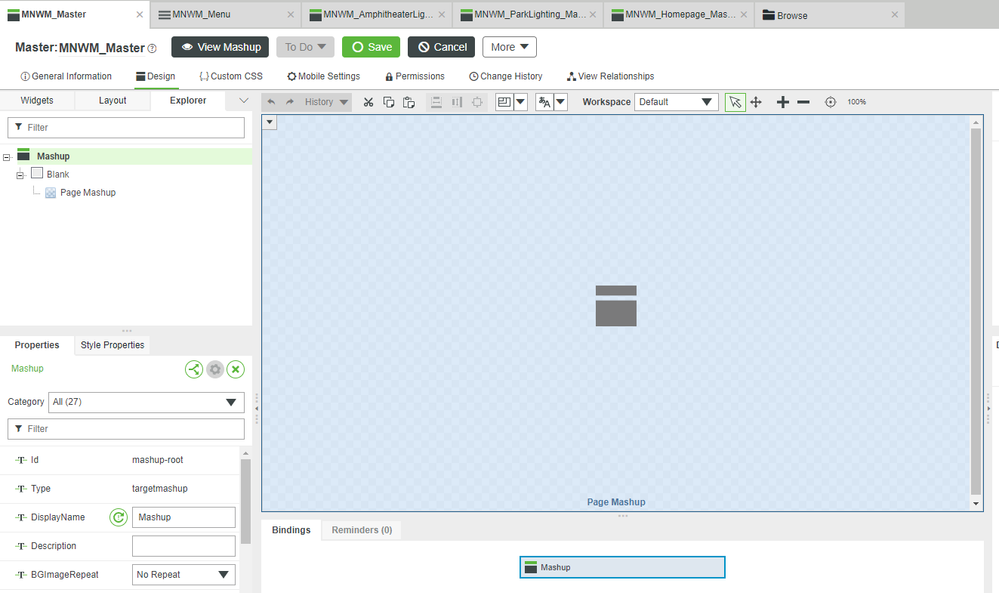The width and height of the screenshot is (999, 593).
Task: Click the Filter input in the Properties panel
Action: [126, 428]
